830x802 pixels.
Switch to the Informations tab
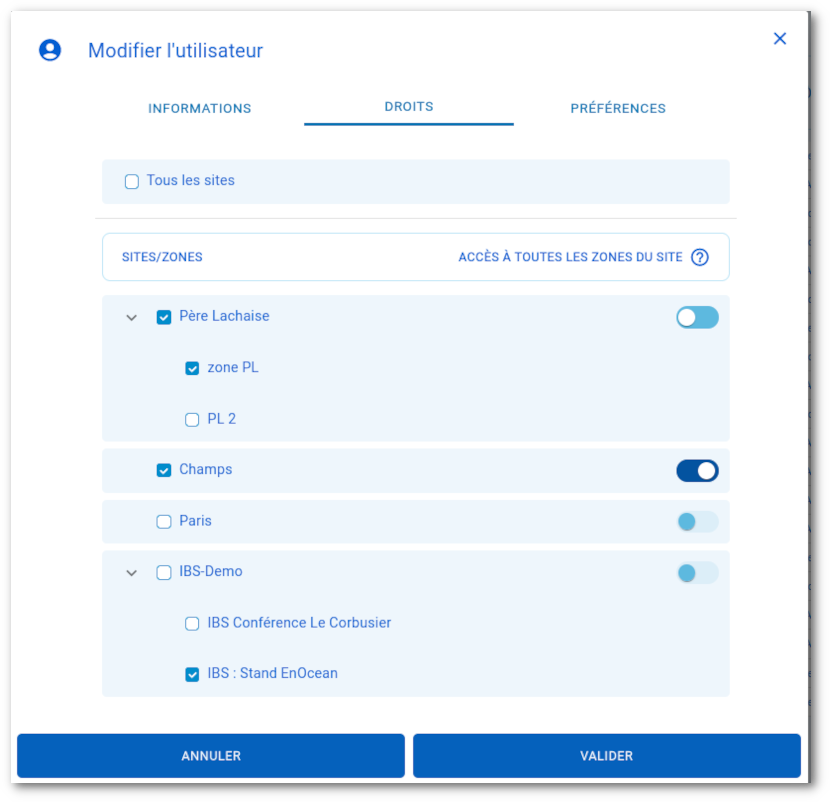[x=200, y=108]
